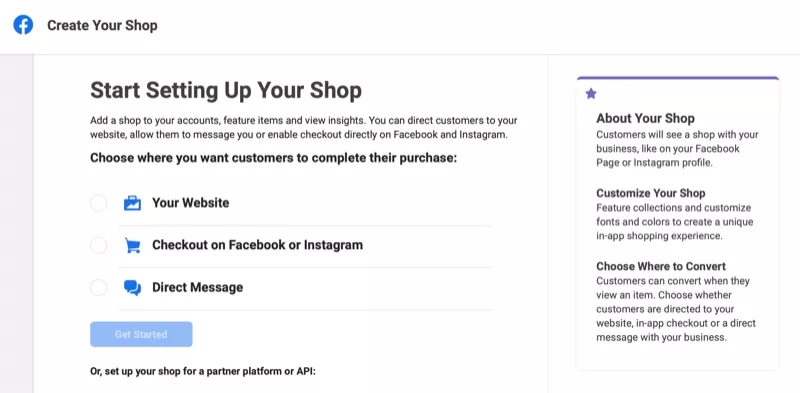Viewport: 800px width, 393px height.
Task: Click the Your Website option label
Action: click(x=190, y=203)
